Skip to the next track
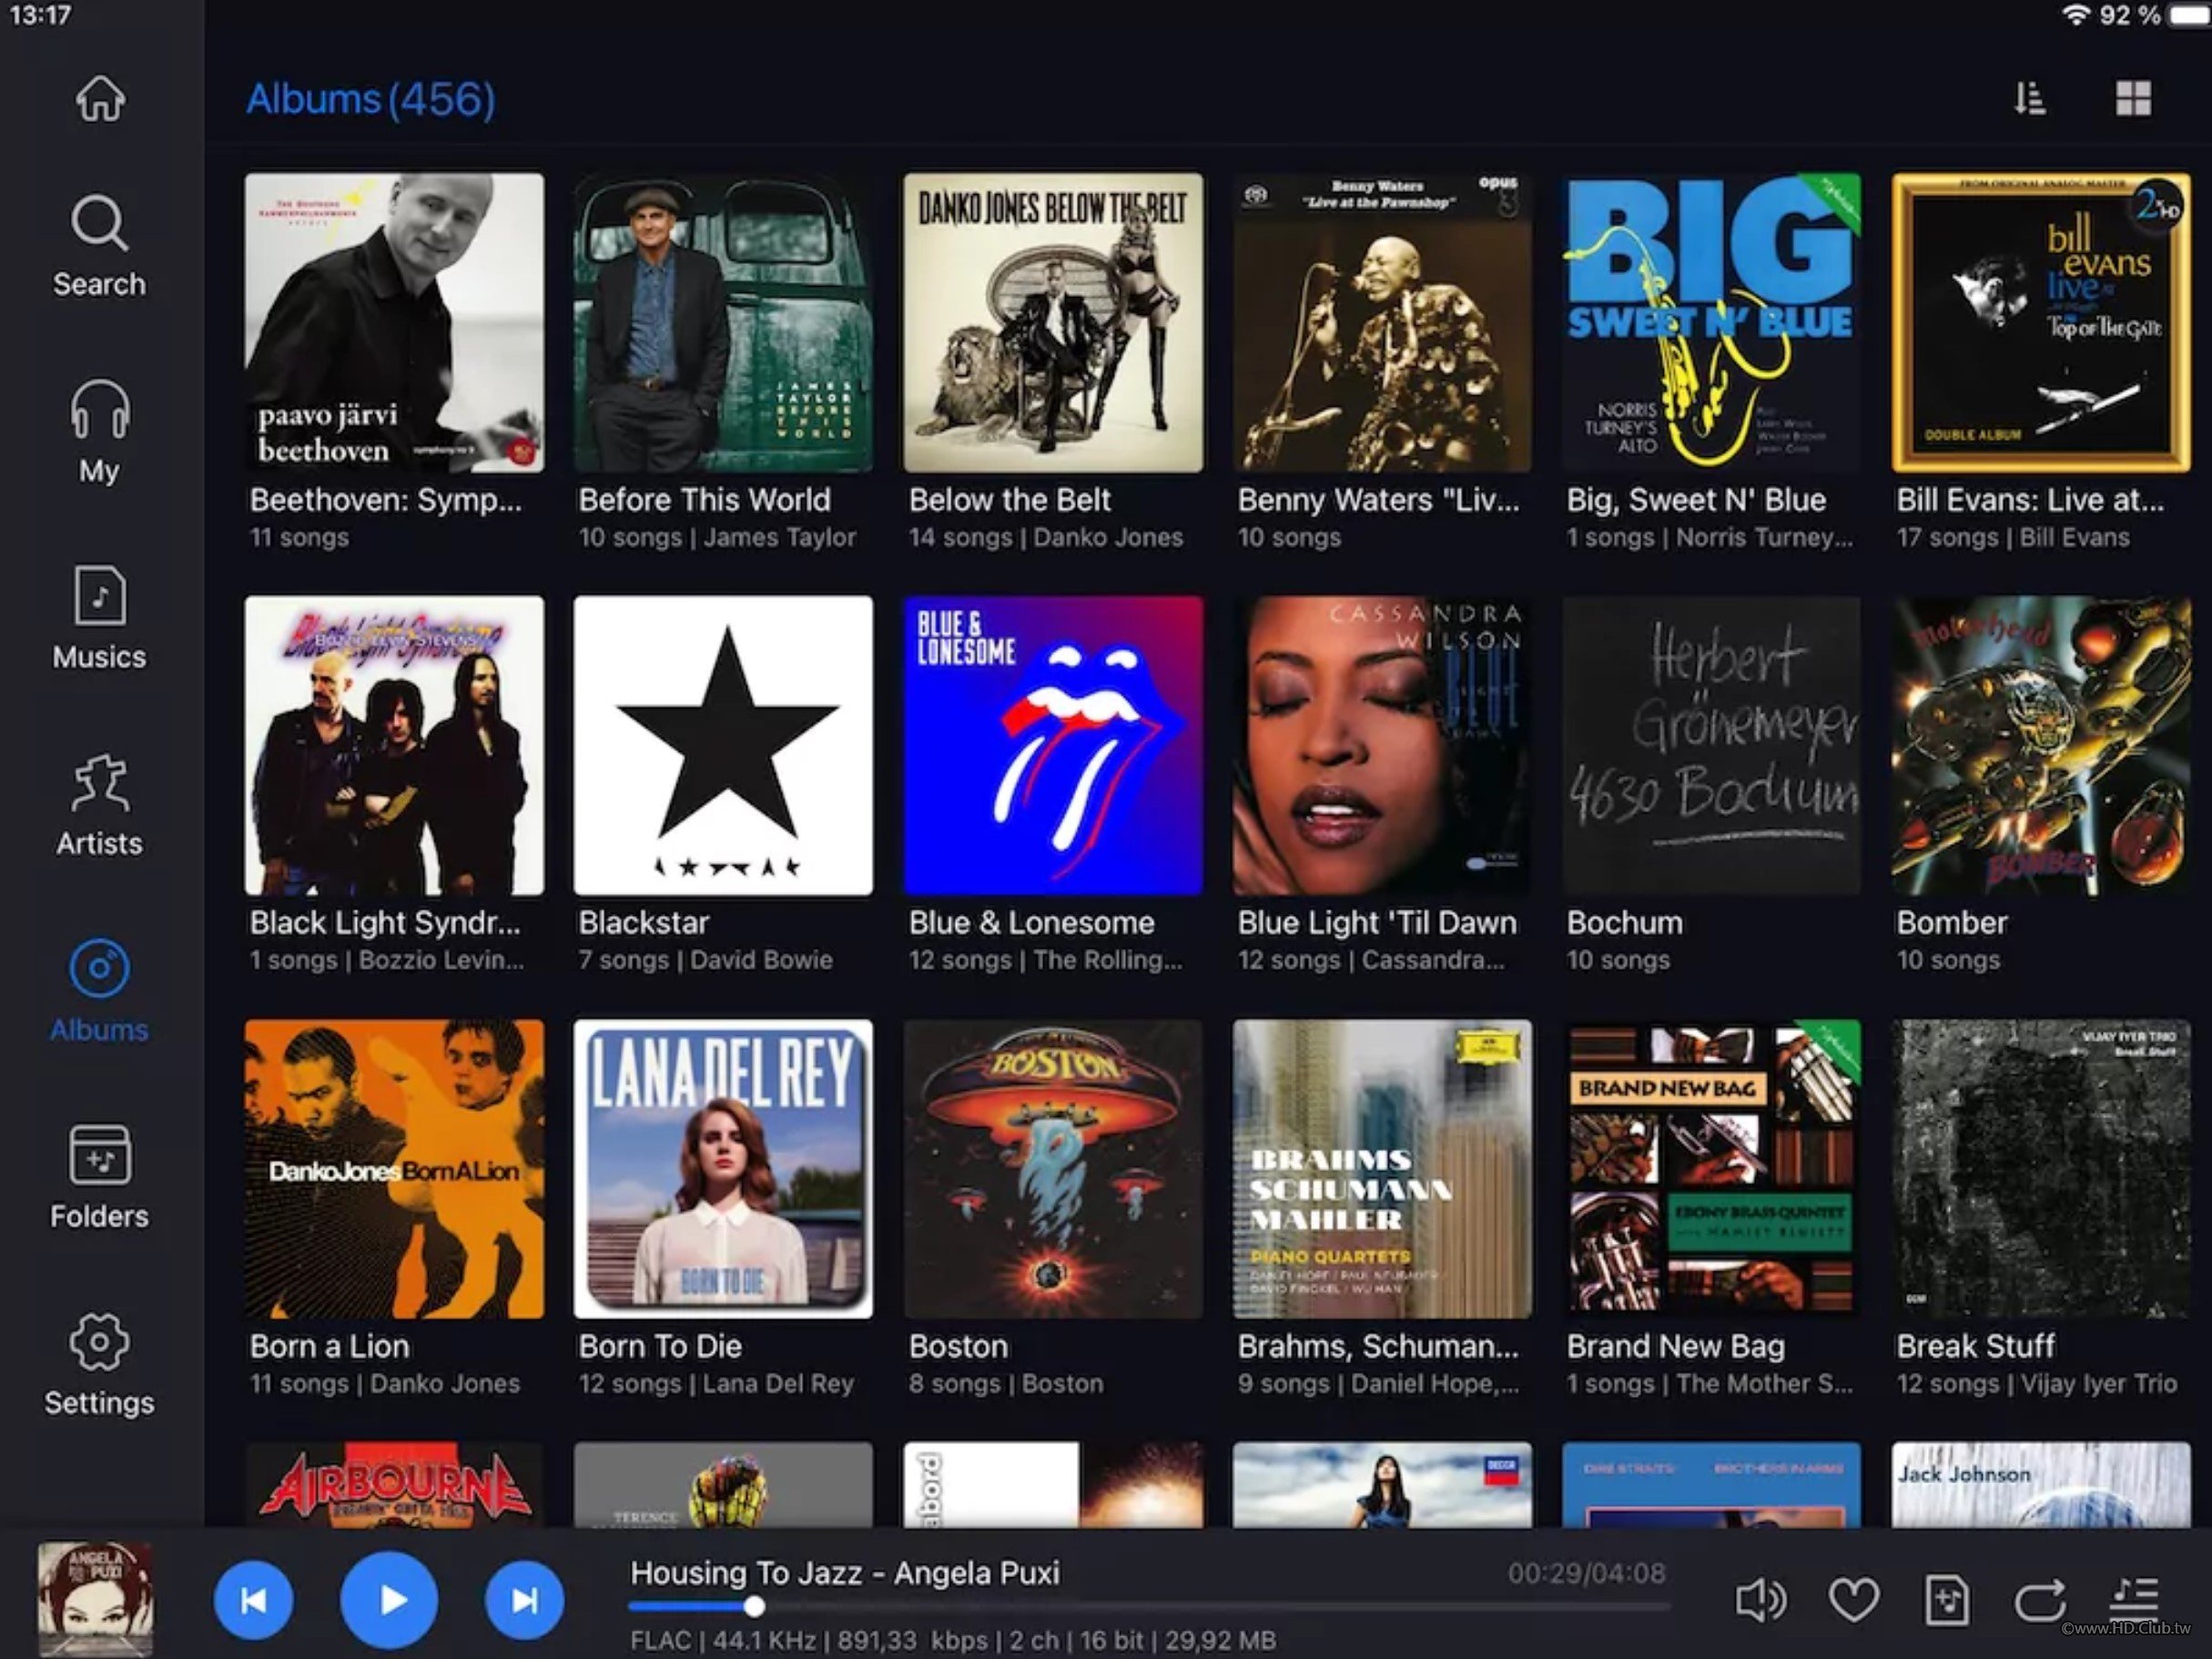The height and width of the screenshot is (1659, 2212). coord(524,1600)
